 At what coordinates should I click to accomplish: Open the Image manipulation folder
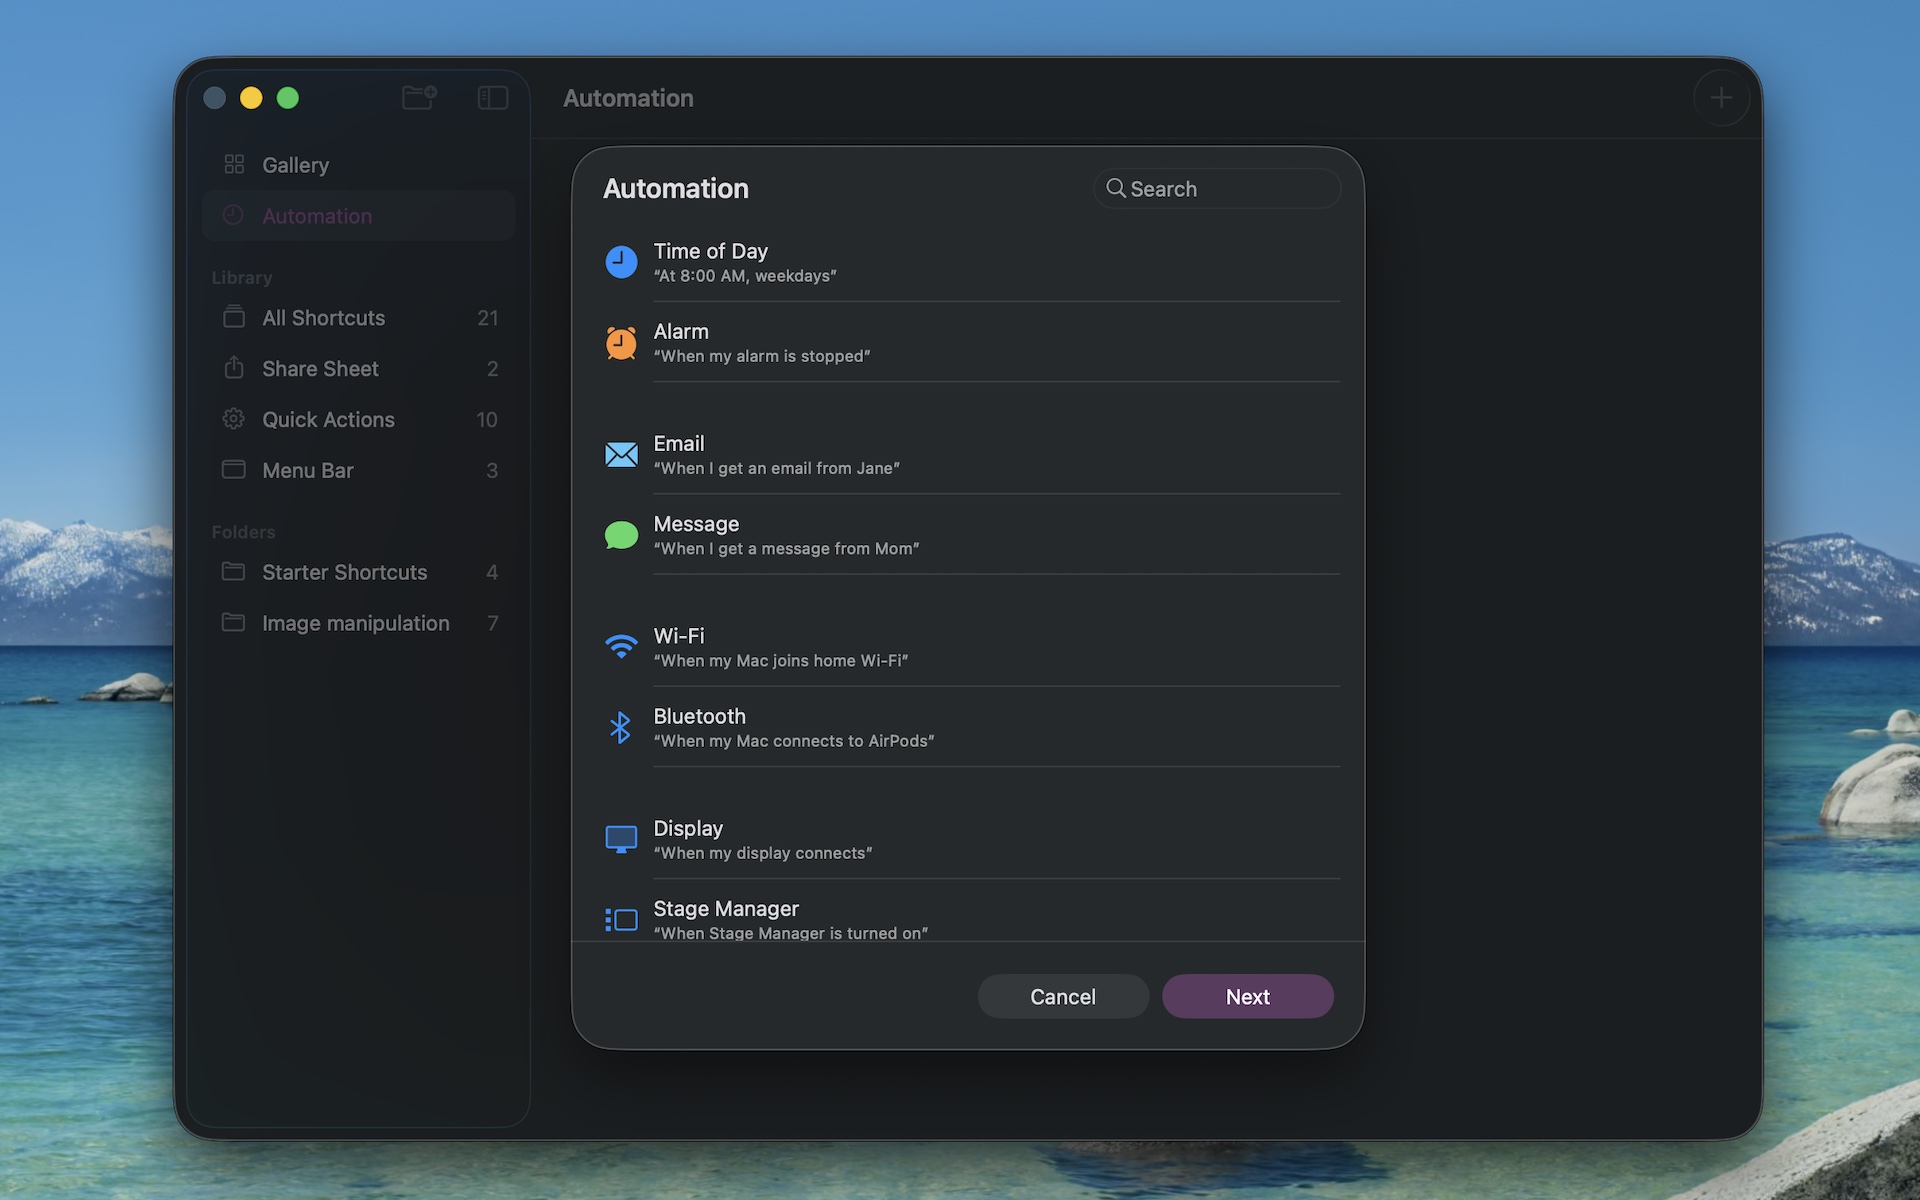(358, 623)
